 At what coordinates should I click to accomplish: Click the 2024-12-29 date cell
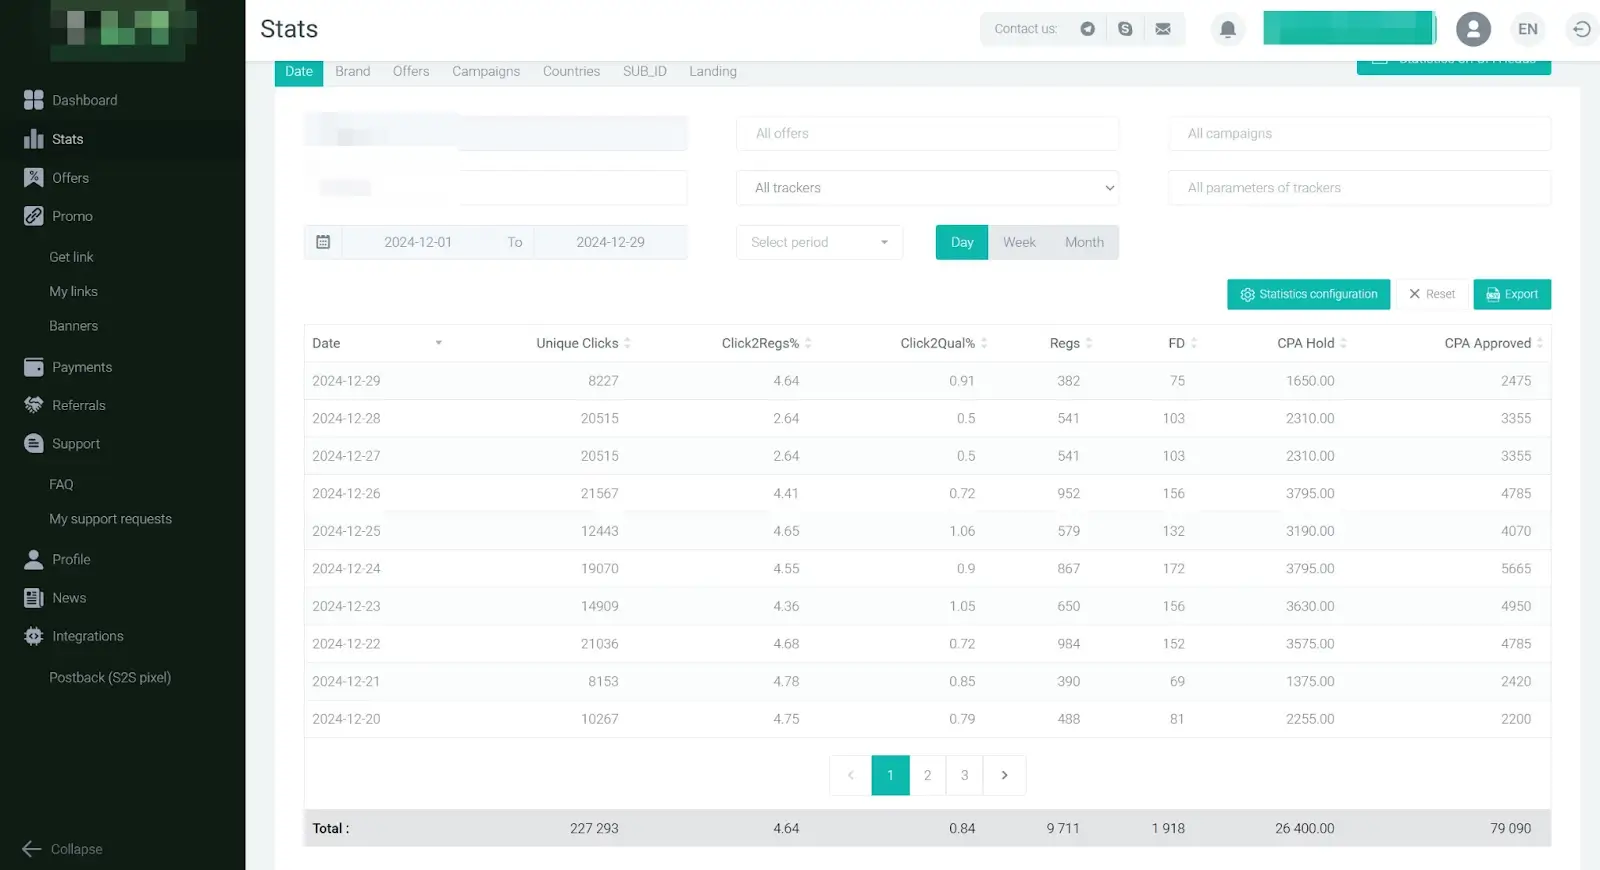click(346, 381)
